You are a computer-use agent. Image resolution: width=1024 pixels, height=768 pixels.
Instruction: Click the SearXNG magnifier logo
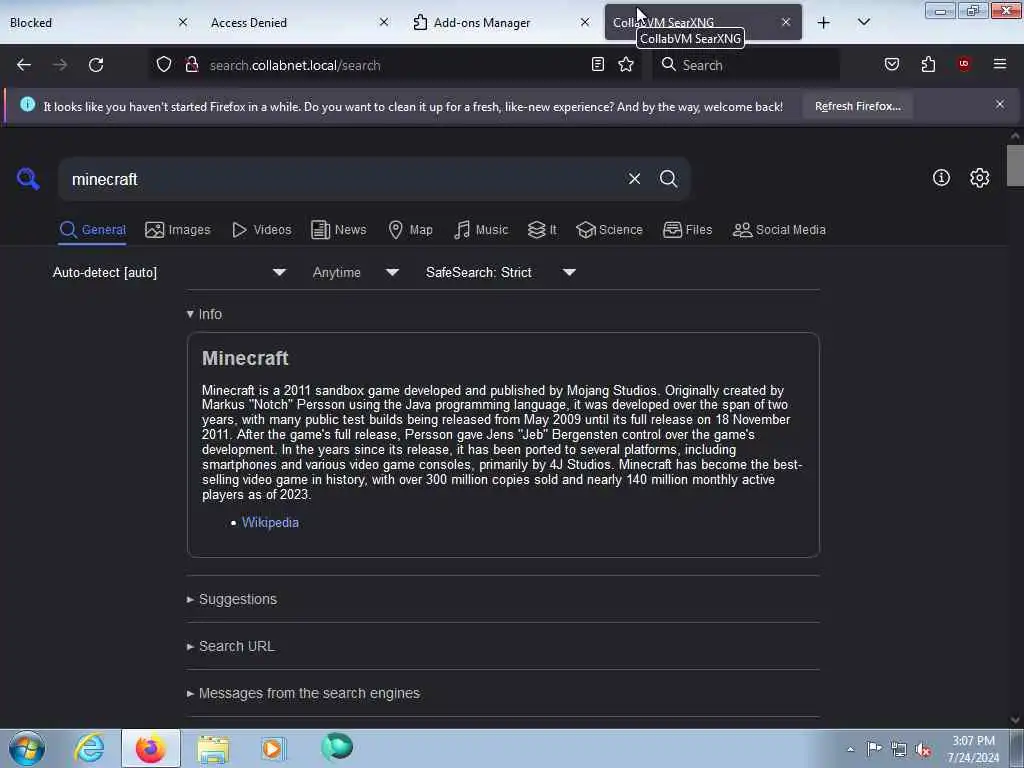coord(28,178)
